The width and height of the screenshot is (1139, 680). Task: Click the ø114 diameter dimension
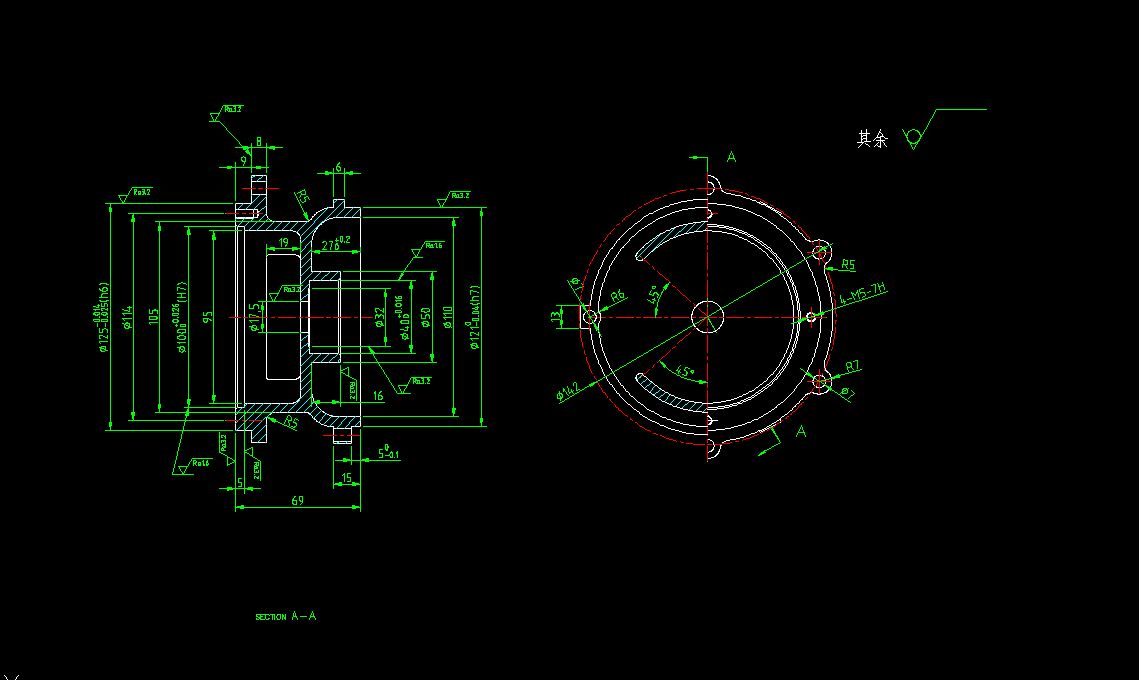tap(128, 317)
